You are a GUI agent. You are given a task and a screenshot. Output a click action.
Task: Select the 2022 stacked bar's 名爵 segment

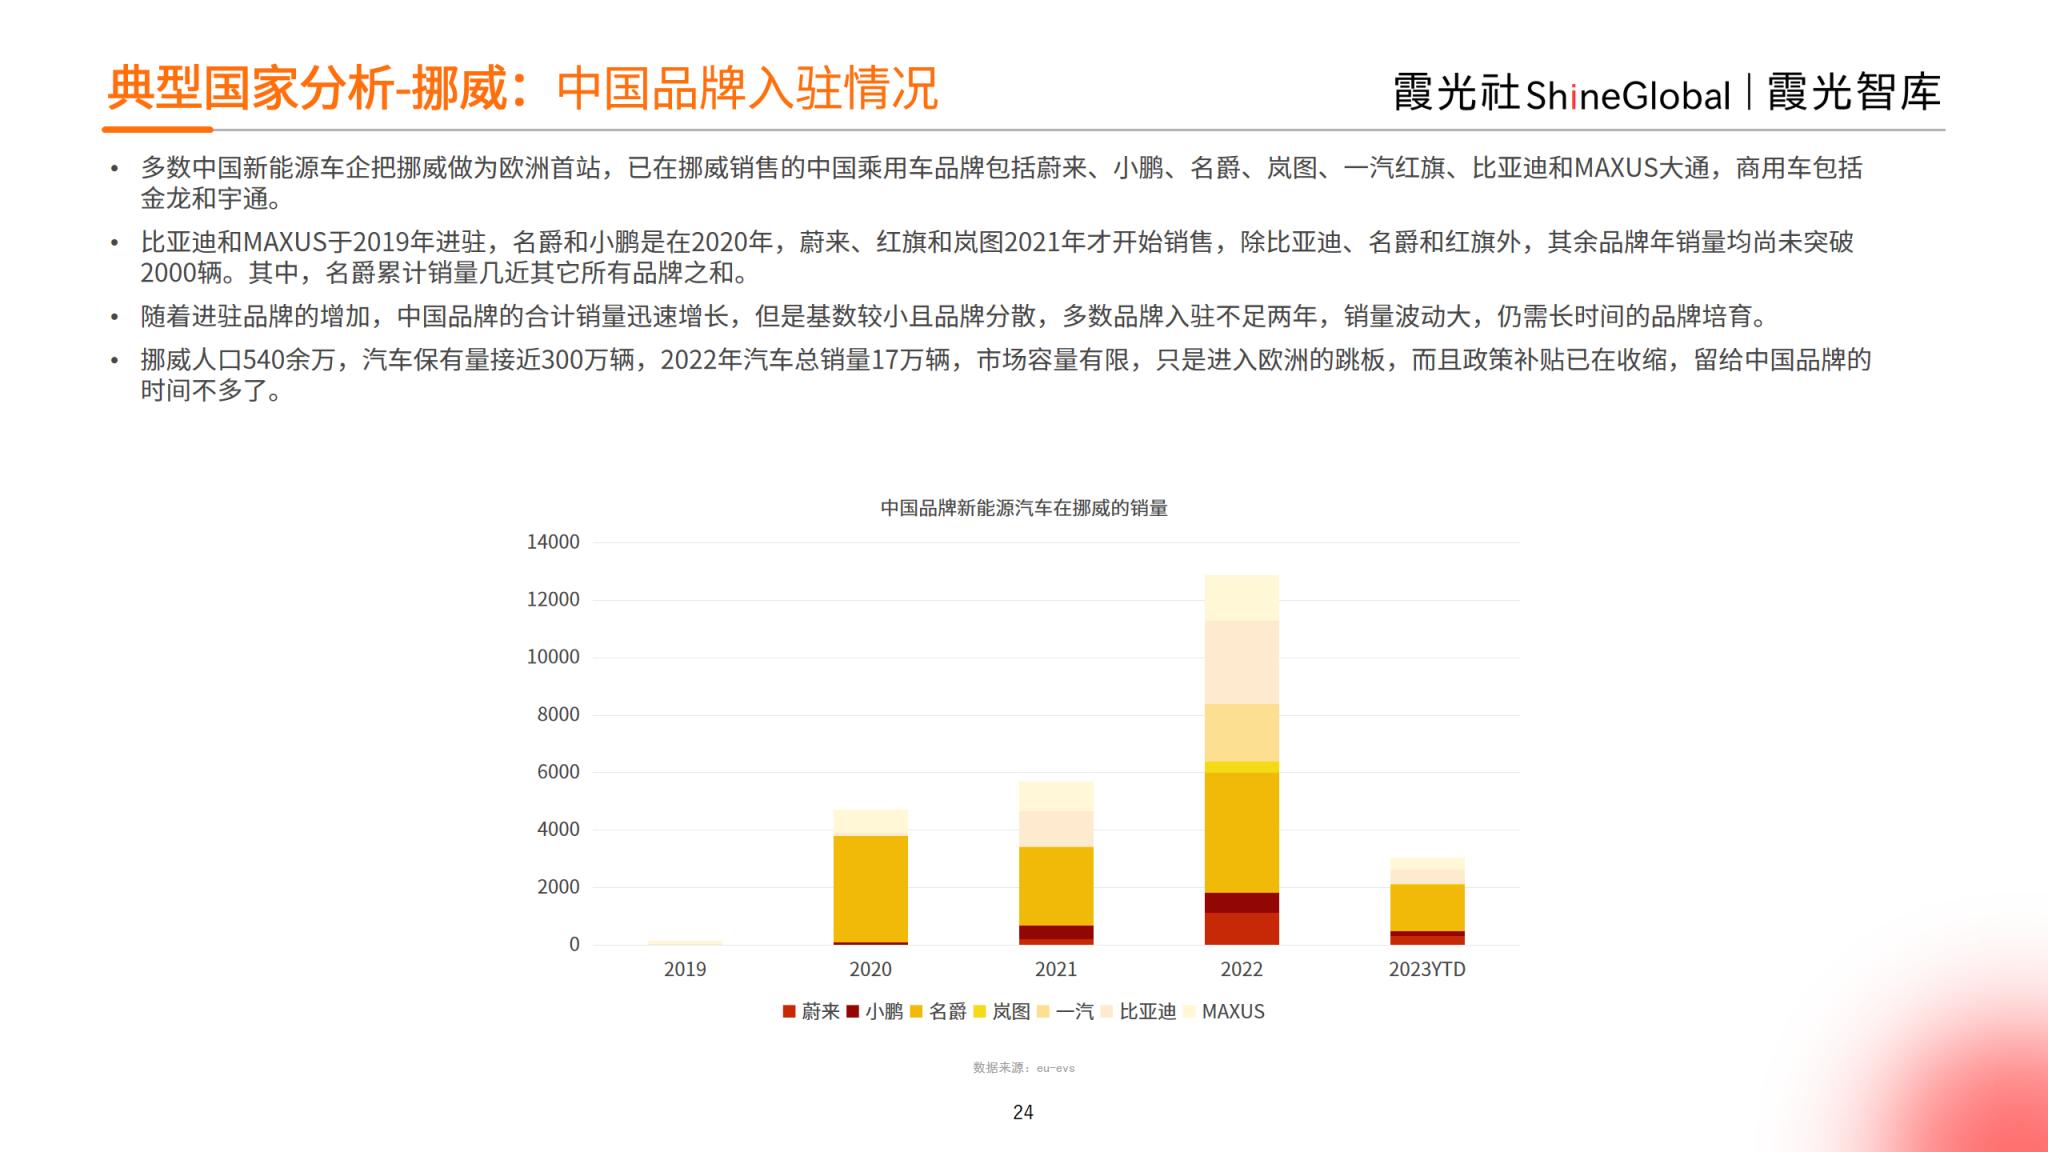coord(1241,832)
